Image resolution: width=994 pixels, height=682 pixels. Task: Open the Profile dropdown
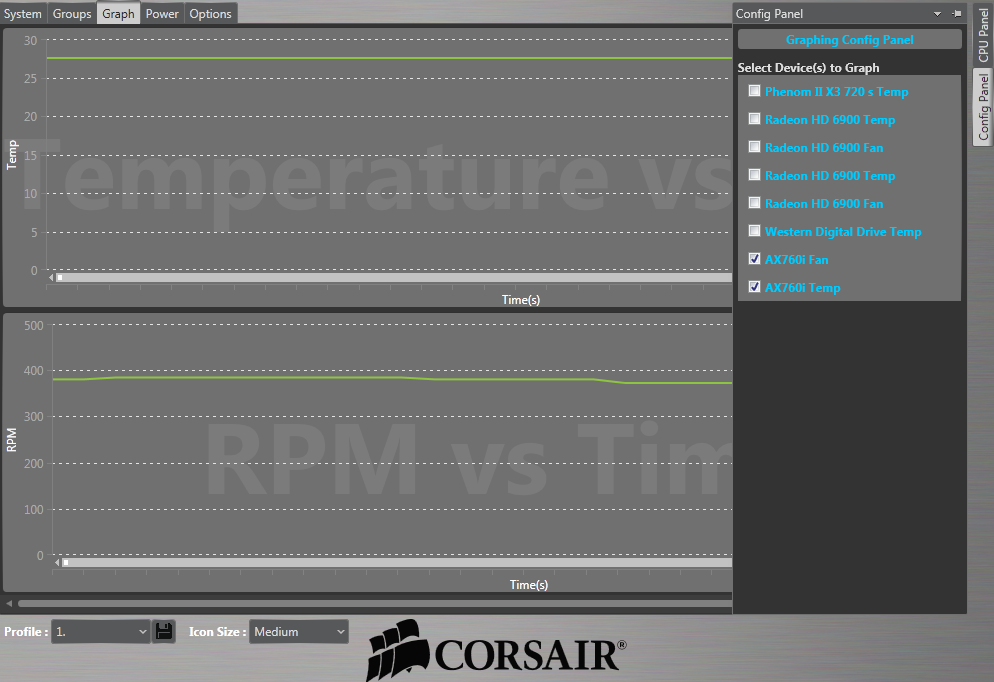point(100,631)
